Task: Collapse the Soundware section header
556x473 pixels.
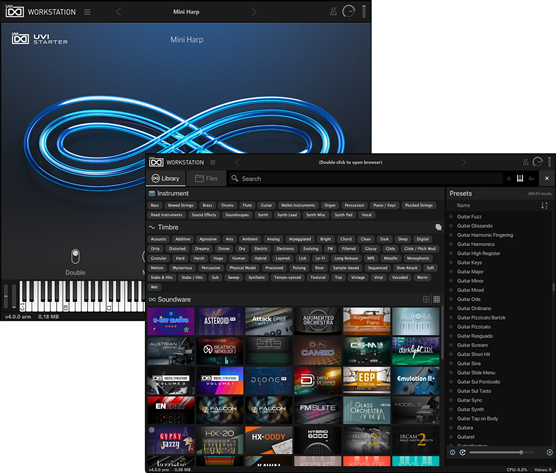Action: 170,300
